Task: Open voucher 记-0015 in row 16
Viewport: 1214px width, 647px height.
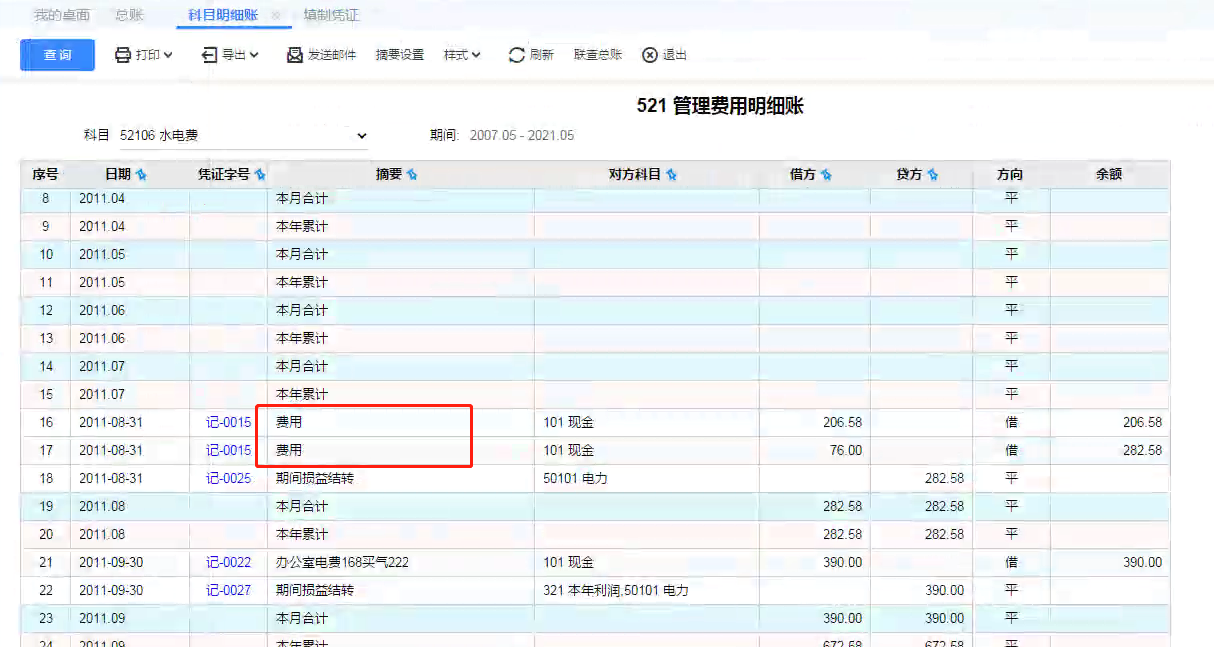Action: coord(229,423)
